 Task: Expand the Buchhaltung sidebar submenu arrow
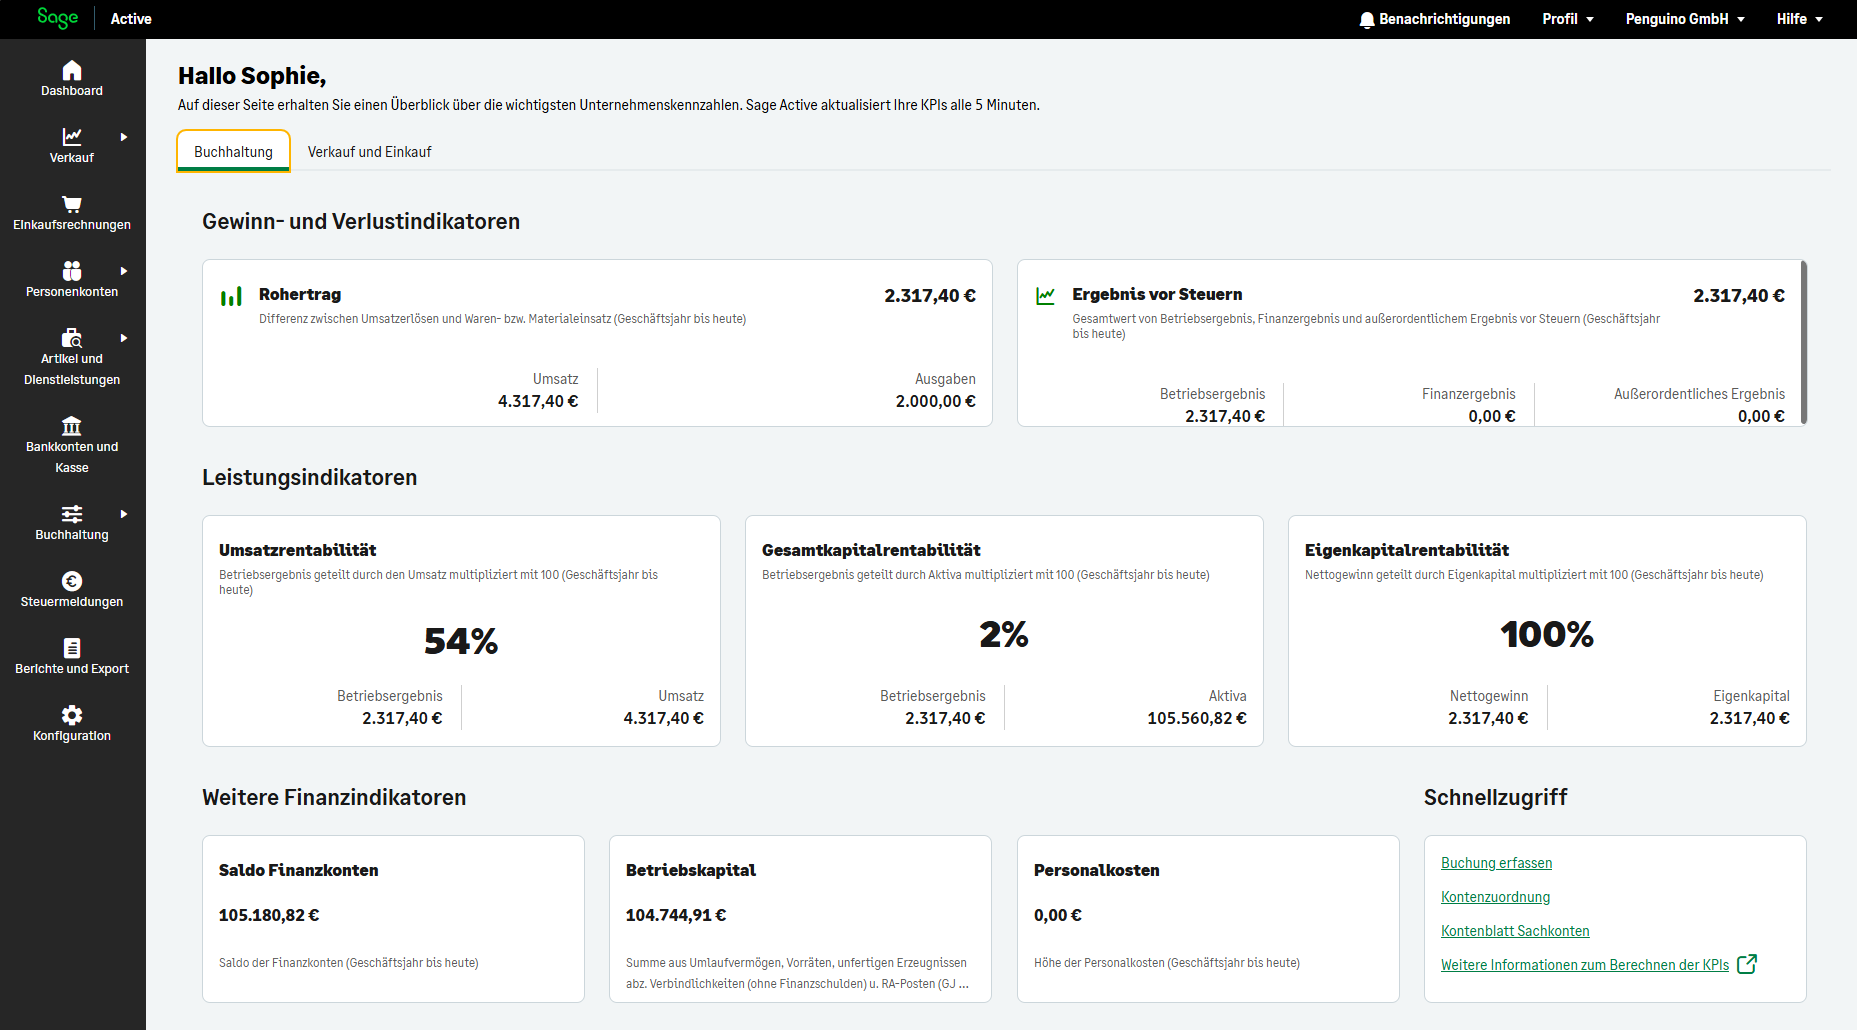click(124, 514)
